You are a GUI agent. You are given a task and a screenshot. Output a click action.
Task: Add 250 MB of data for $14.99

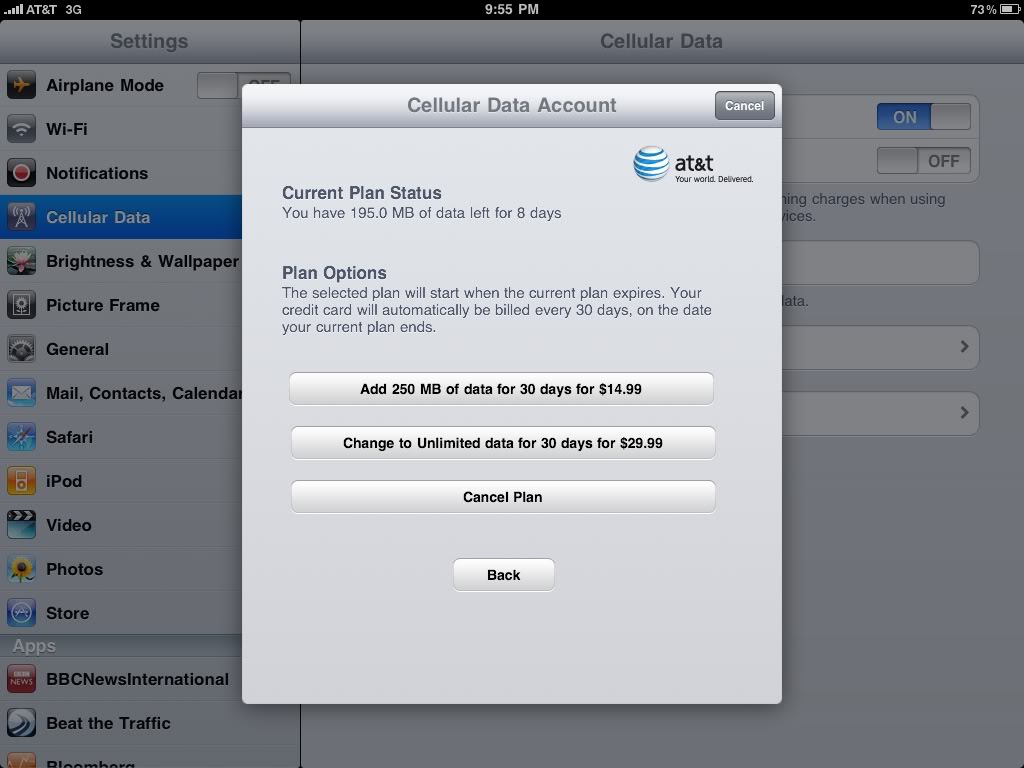point(501,389)
